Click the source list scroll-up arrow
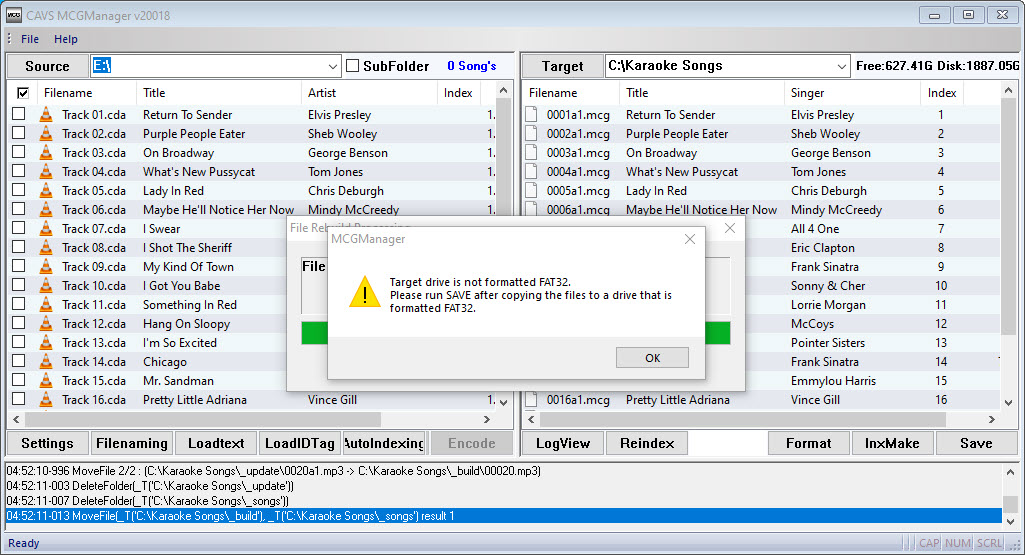Image resolution: width=1025 pixels, height=555 pixels. tap(503, 91)
